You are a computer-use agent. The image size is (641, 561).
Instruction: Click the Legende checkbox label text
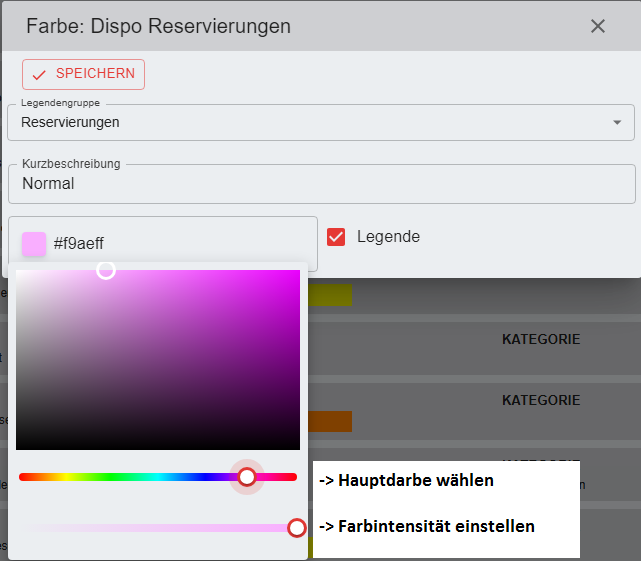pyautogui.click(x=388, y=237)
